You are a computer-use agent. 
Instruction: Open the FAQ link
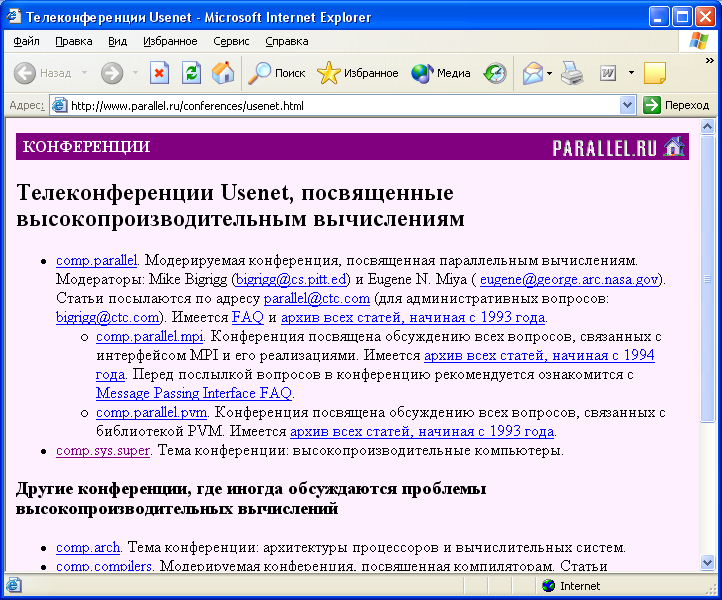[x=248, y=317]
